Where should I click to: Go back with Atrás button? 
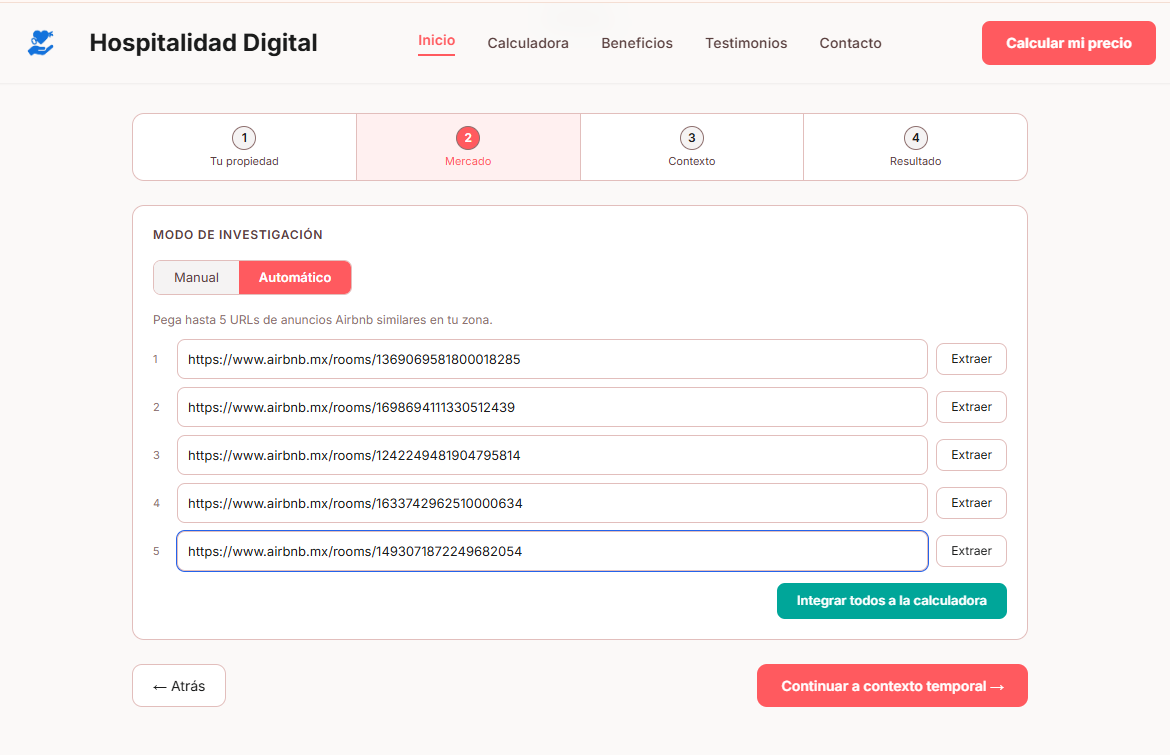pyautogui.click(x=179, y=686)
